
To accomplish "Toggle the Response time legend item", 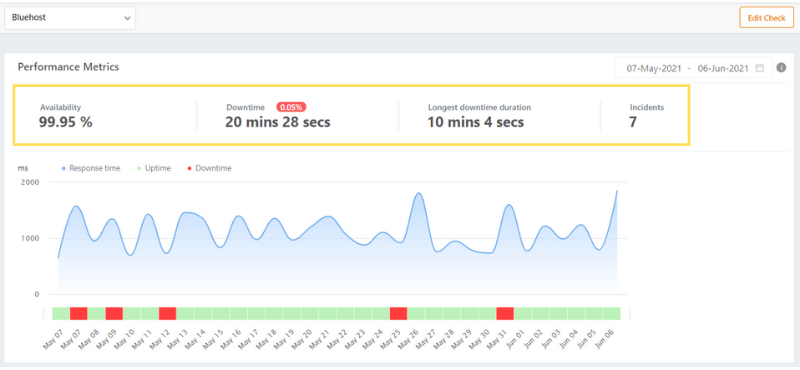I will pyautogui.click(x=91, y=168).
